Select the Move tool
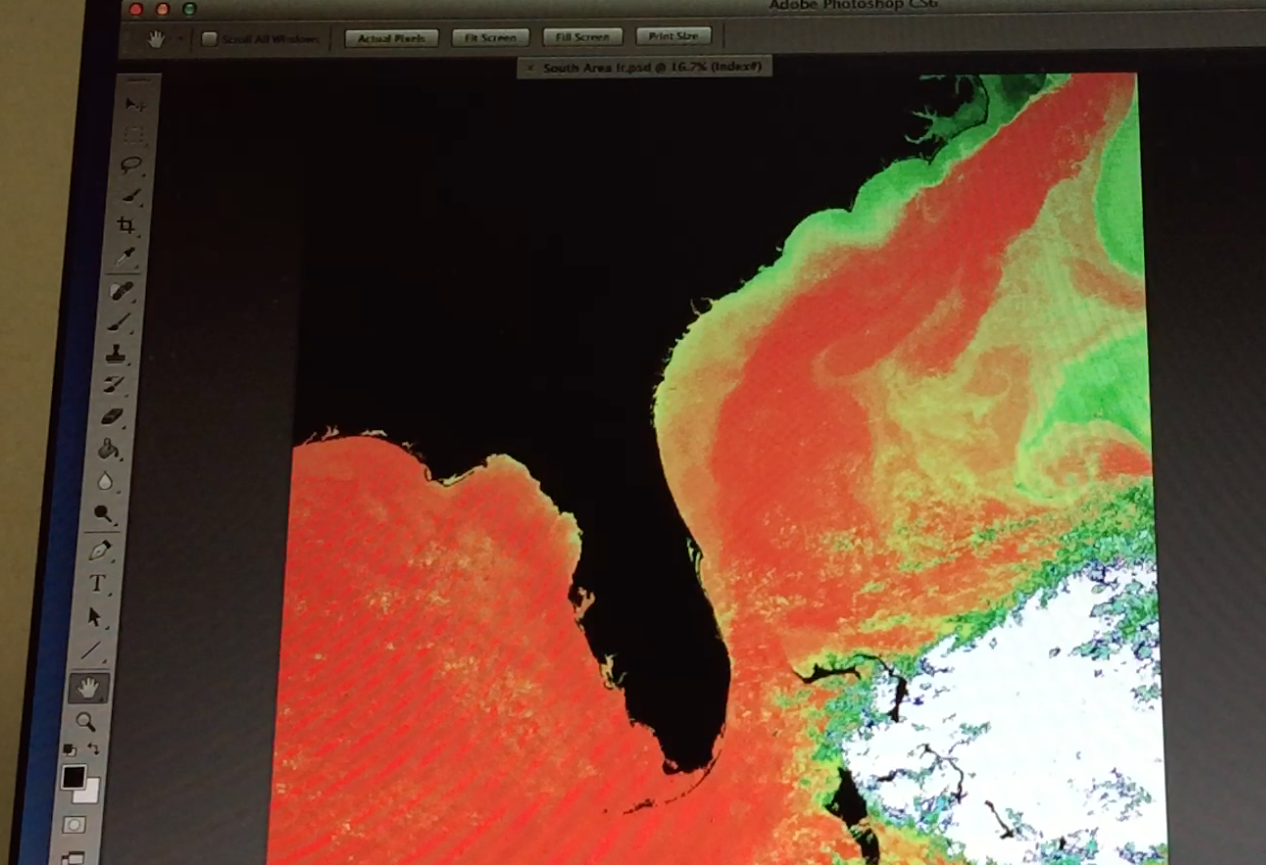This screenshot has height=865, width=1266. [135, 104]
